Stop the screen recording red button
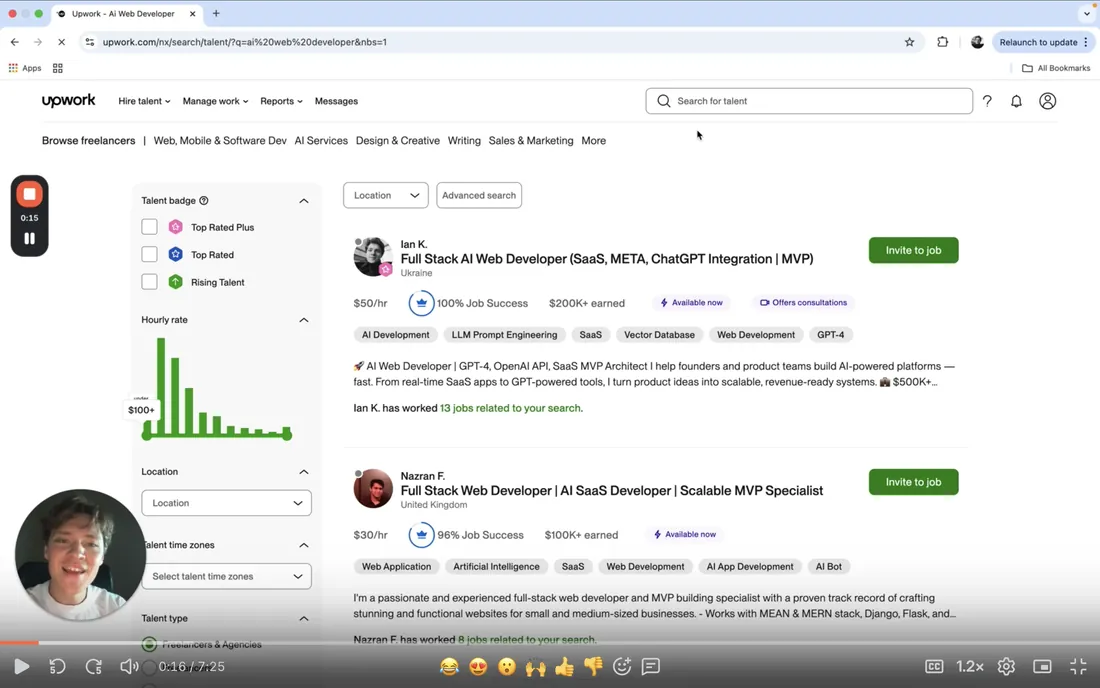Image resolution: width=1100 pixels, height=688 pixels. coord(29,194)
